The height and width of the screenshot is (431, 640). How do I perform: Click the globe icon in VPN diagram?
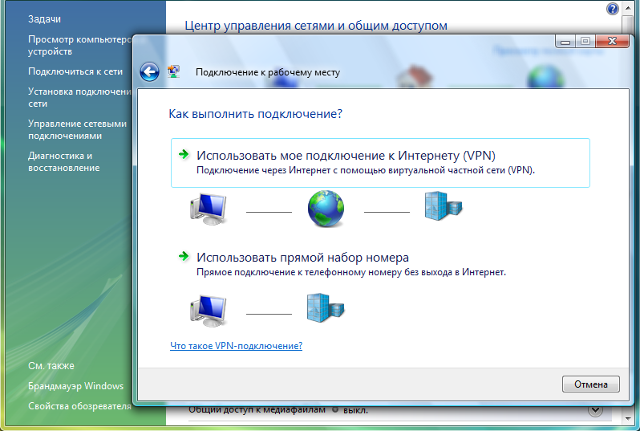326,209
